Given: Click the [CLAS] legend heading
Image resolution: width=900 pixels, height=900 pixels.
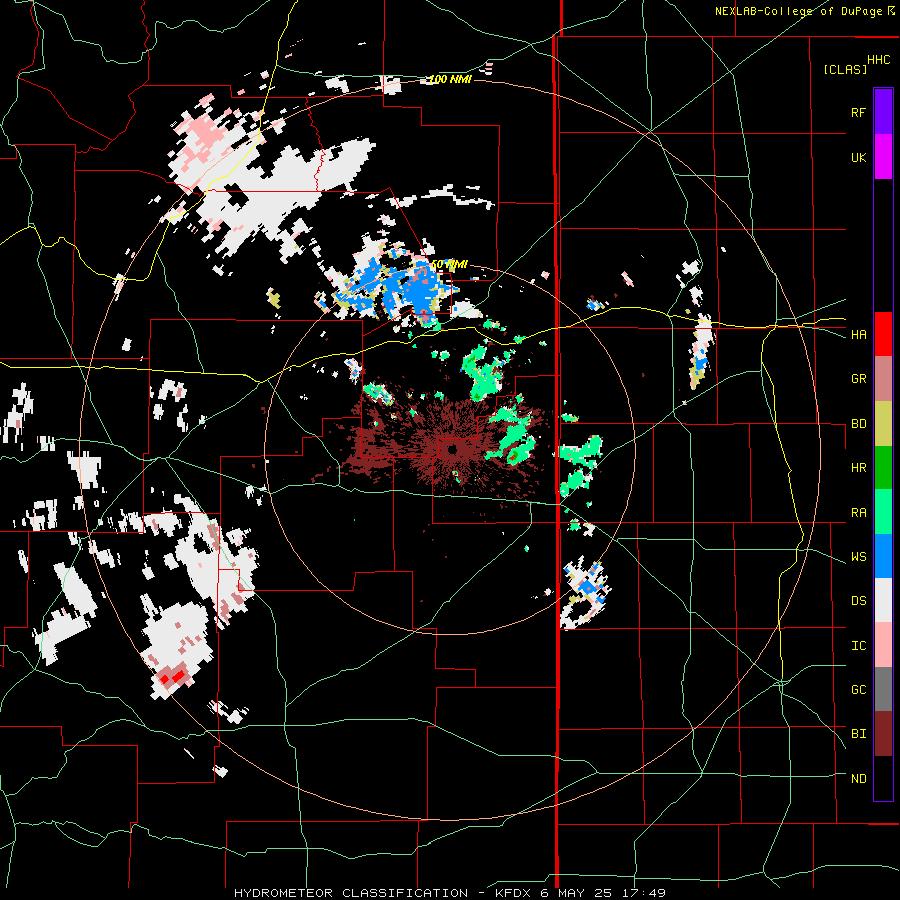Looking at the screenshot, I should pyautogui.click(x=845, y=69).
